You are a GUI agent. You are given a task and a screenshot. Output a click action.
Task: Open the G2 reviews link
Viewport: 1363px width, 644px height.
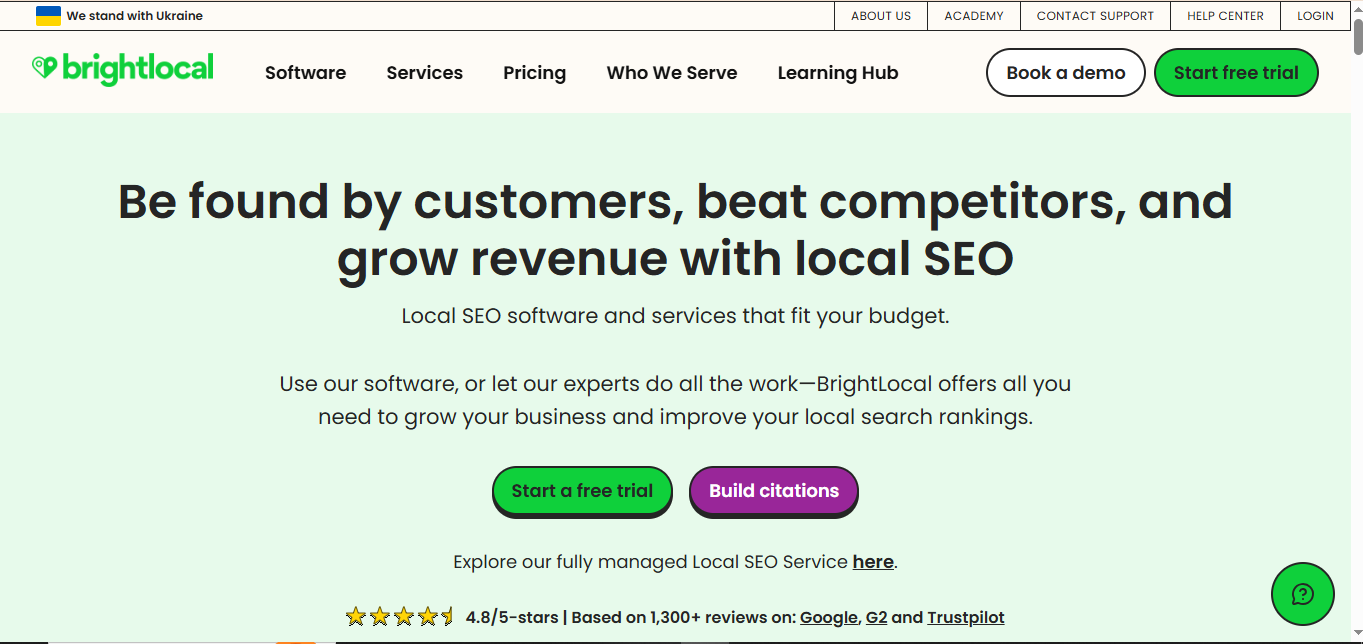(x=876, y=617)
